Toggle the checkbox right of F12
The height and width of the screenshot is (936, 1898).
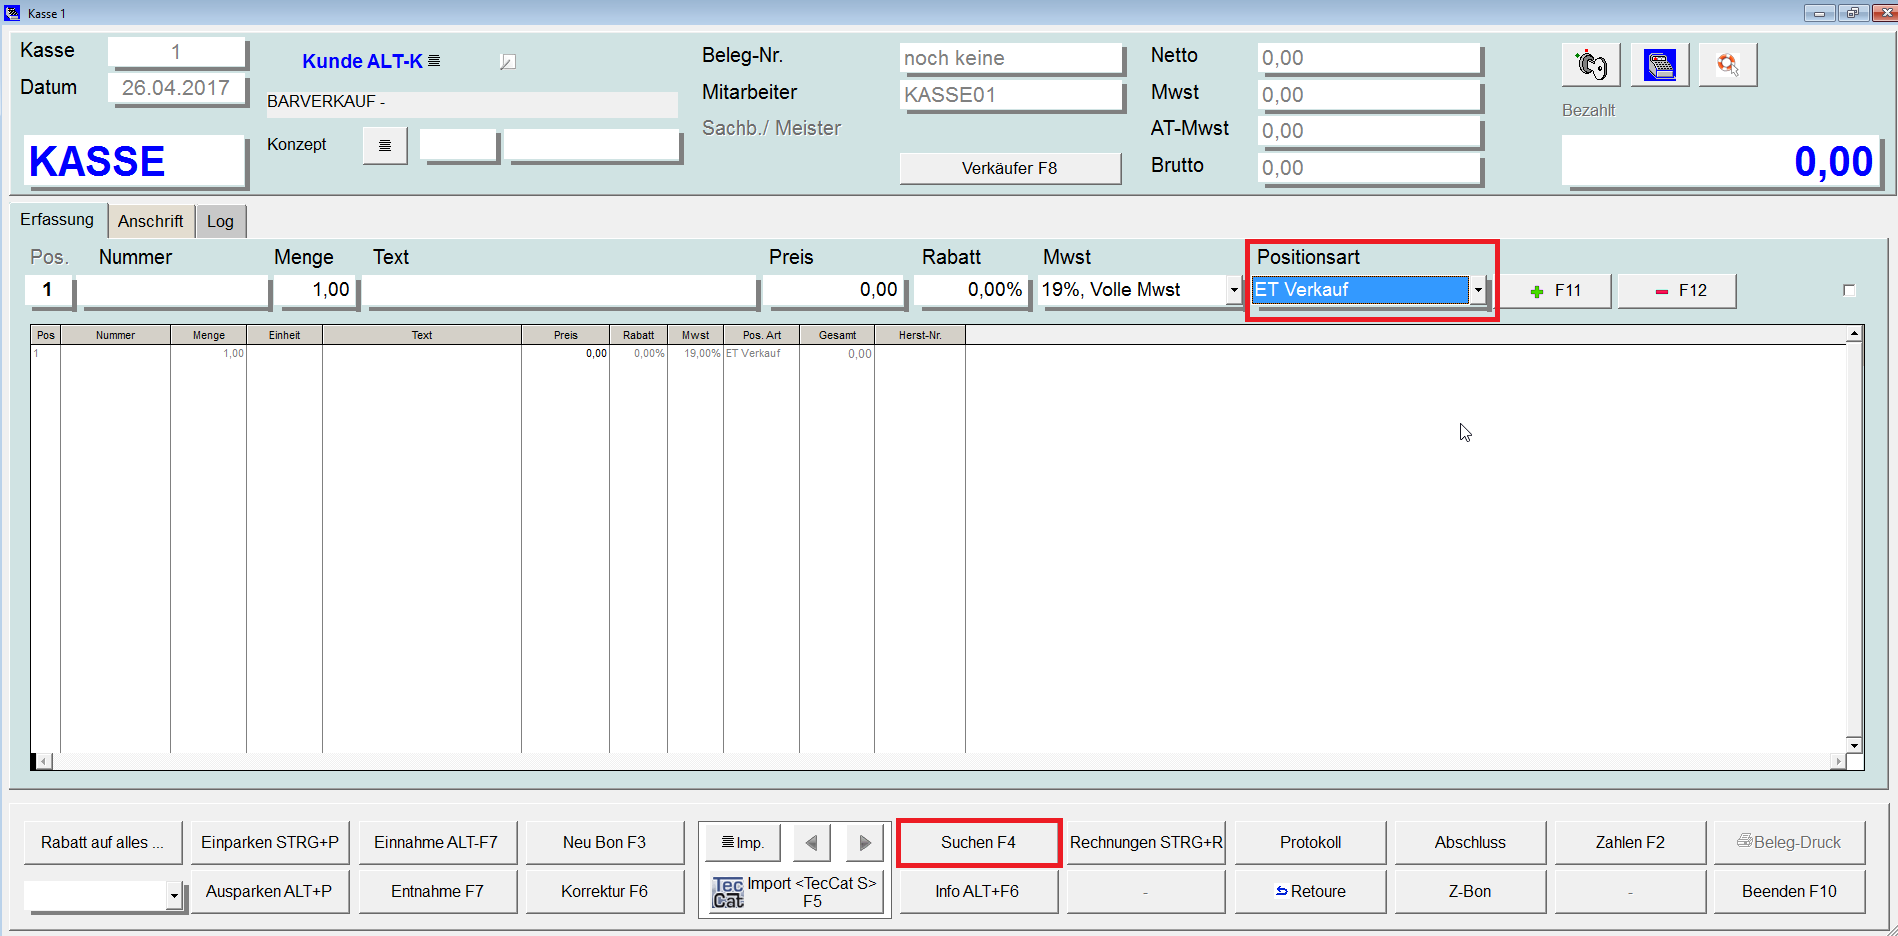tap(1849, 291)
